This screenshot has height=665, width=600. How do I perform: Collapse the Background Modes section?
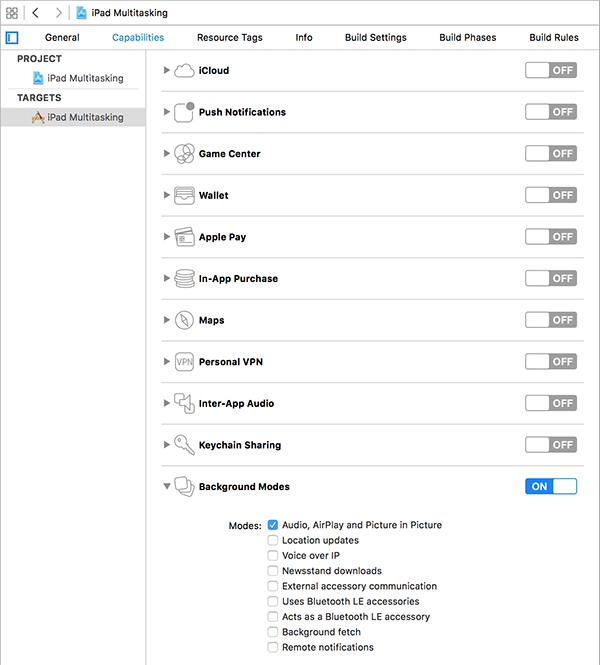pyautogui.click(x=167, y=486)
